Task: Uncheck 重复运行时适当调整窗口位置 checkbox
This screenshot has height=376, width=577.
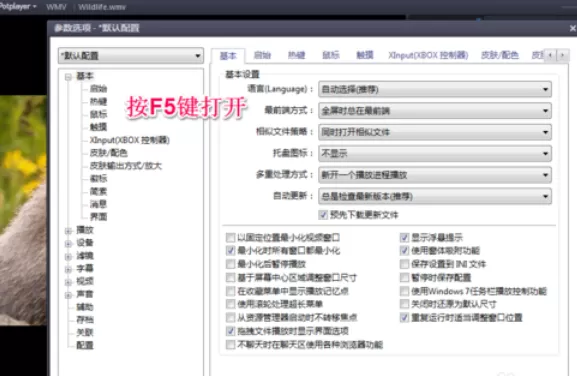Action: coord(404,318)
